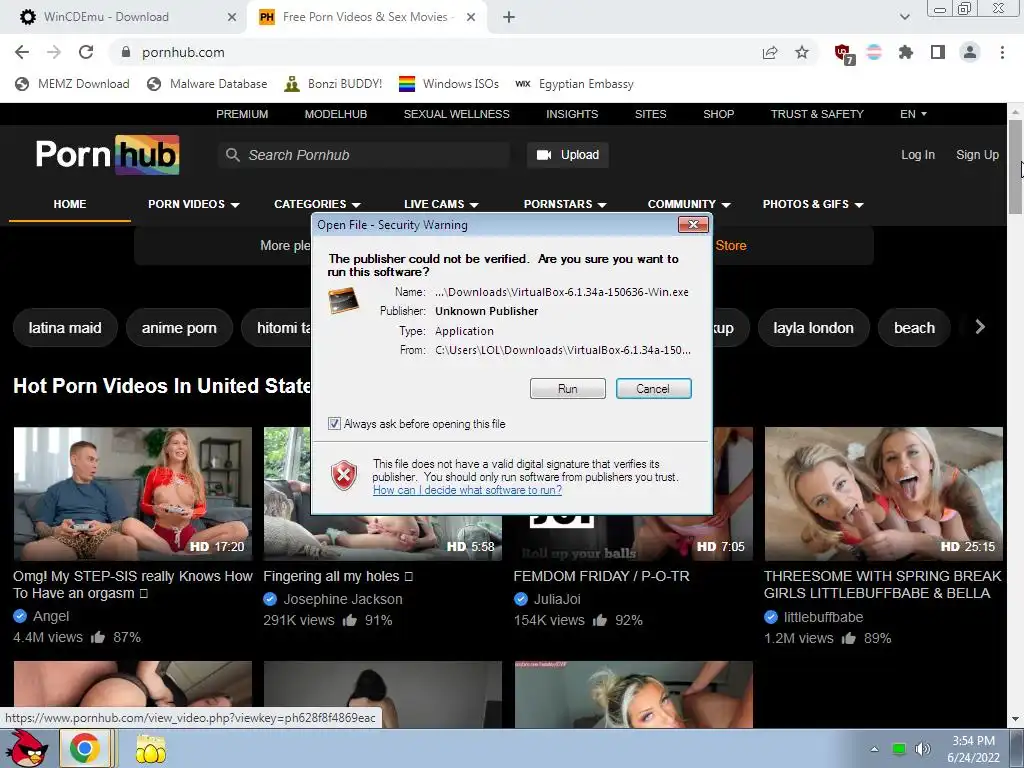Expand the PHOTOS & GIFS dropdown
The height and width of the screenshot is (768, 1024).
[813, 204]
